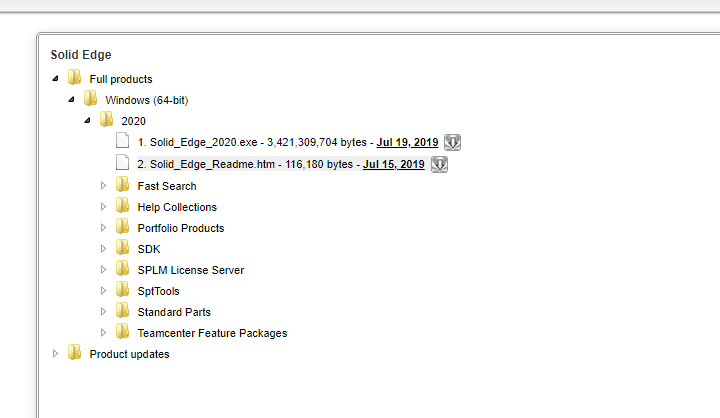This screenshot has width=720, height=418.
Task: Click the Full products folder icon
Action: [74, 77]
